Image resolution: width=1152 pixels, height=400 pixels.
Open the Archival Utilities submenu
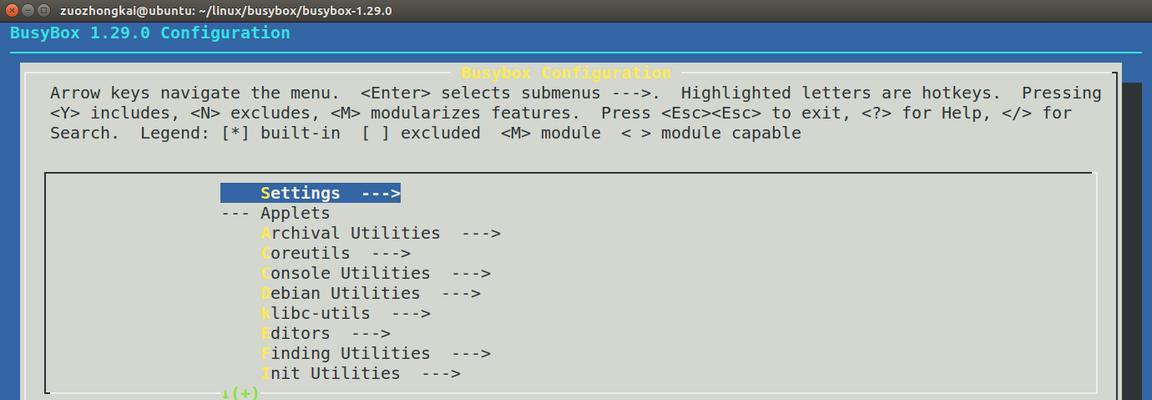[380, 233]
